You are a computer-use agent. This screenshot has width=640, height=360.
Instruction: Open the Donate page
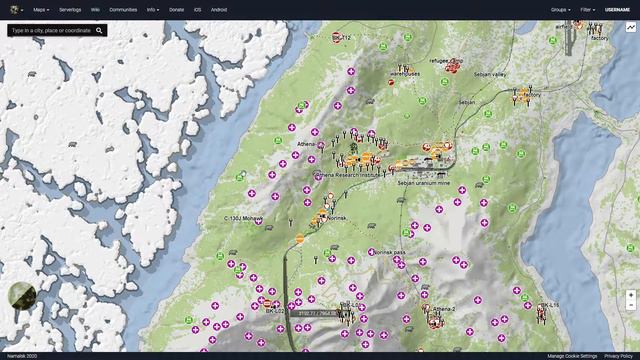click(177, 10)
